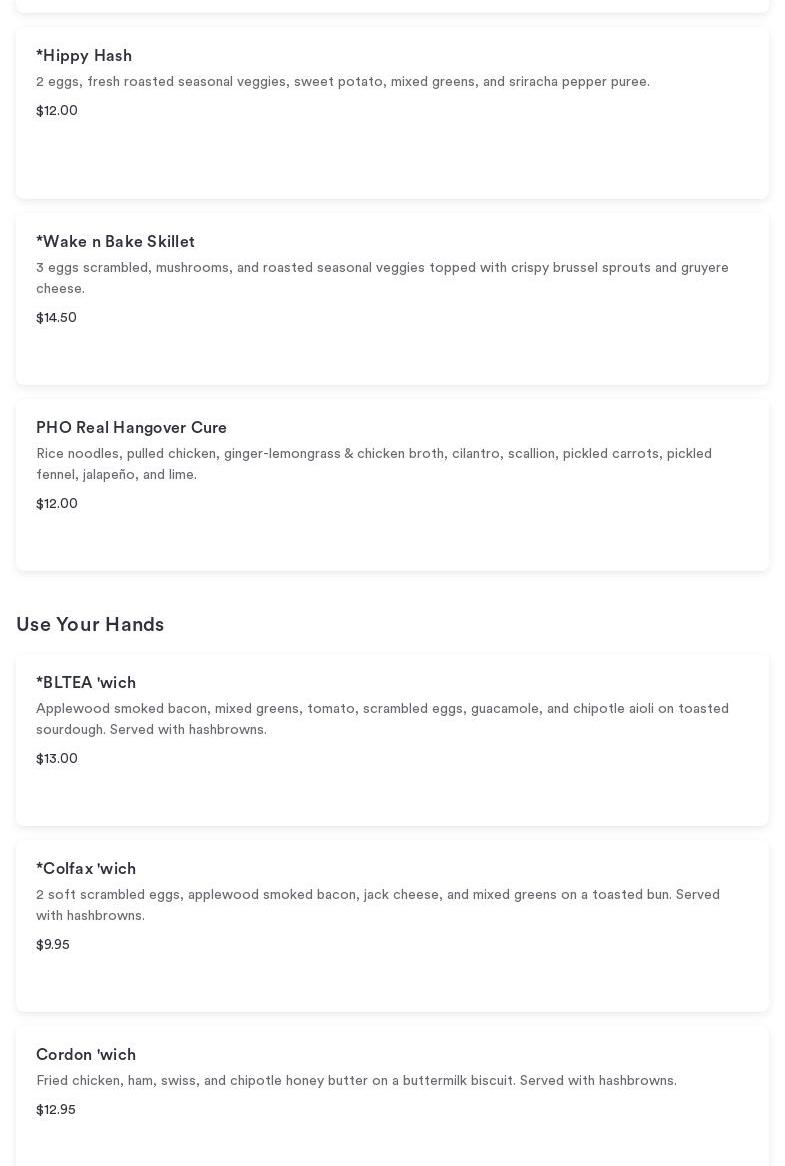
Task: Click the Colfax 'wich soft scrambled eggs description
Action: coord(378,905)
